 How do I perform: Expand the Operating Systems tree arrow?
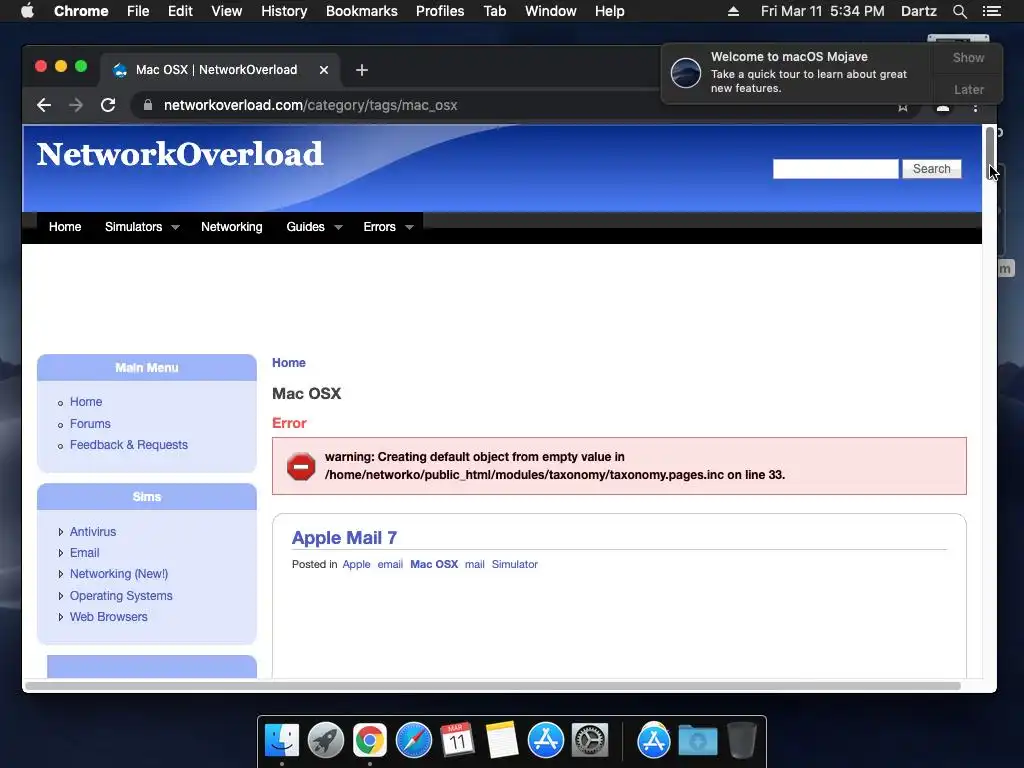[61, 596]
